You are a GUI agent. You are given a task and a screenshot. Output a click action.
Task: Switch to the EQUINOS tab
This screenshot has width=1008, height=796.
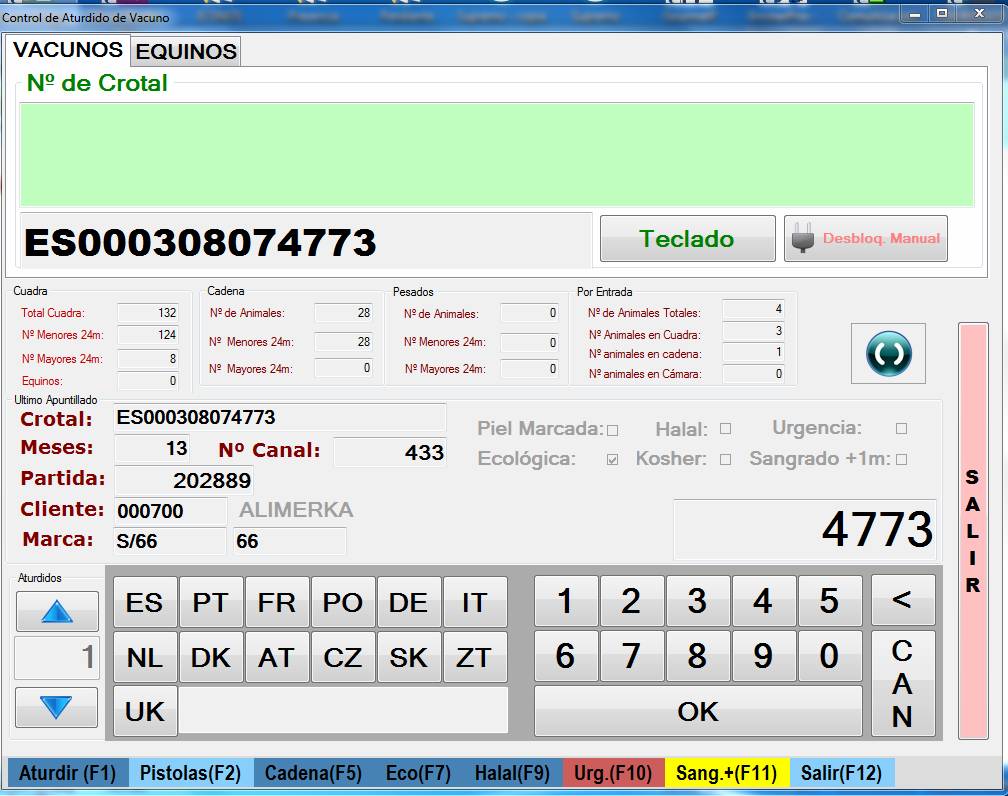[186, 52]
